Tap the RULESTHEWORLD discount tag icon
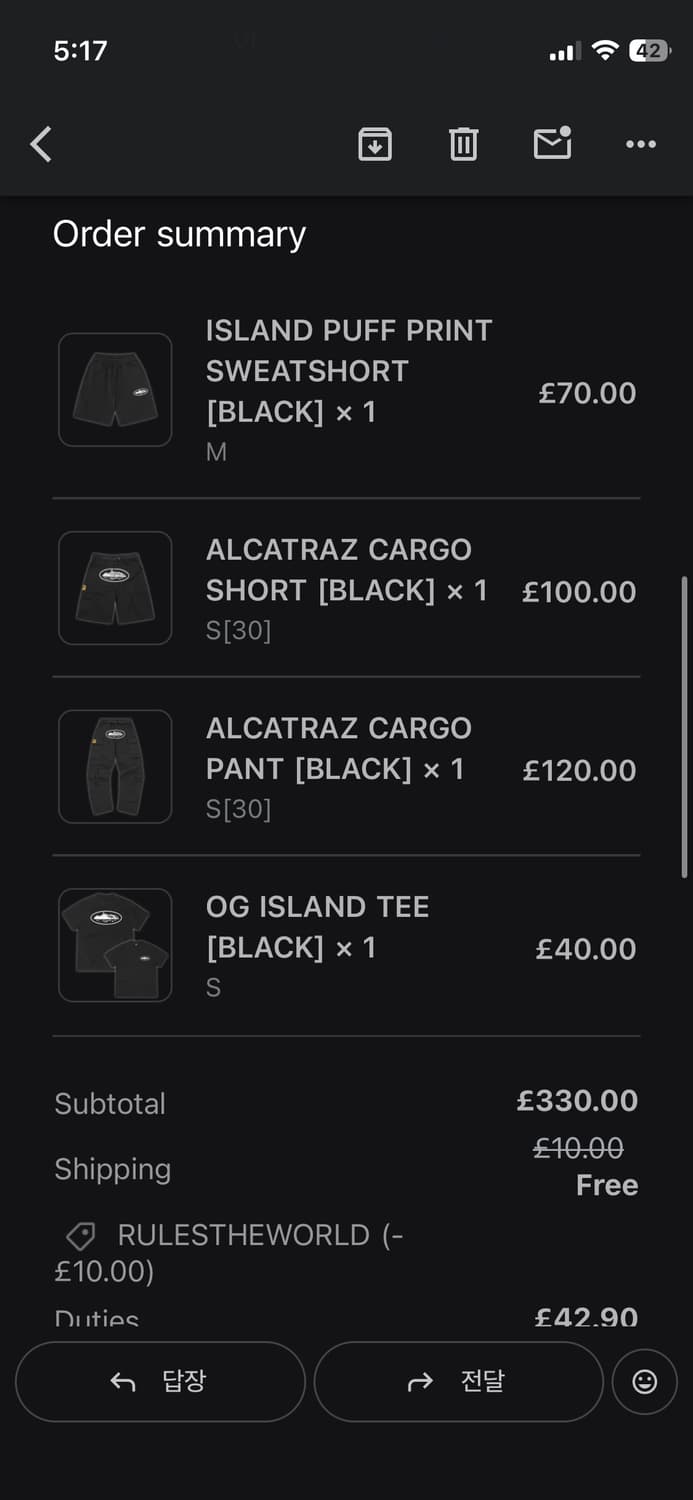Viewport: 693px width, 1500px height. 80,1237
